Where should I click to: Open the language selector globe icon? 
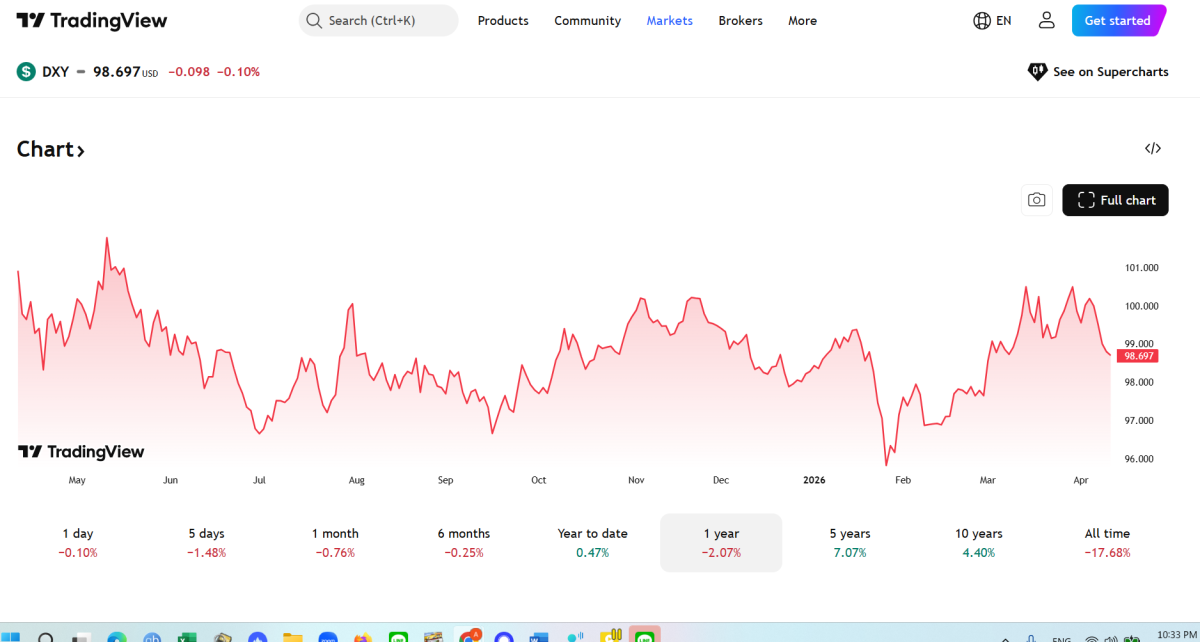(982, 20)
